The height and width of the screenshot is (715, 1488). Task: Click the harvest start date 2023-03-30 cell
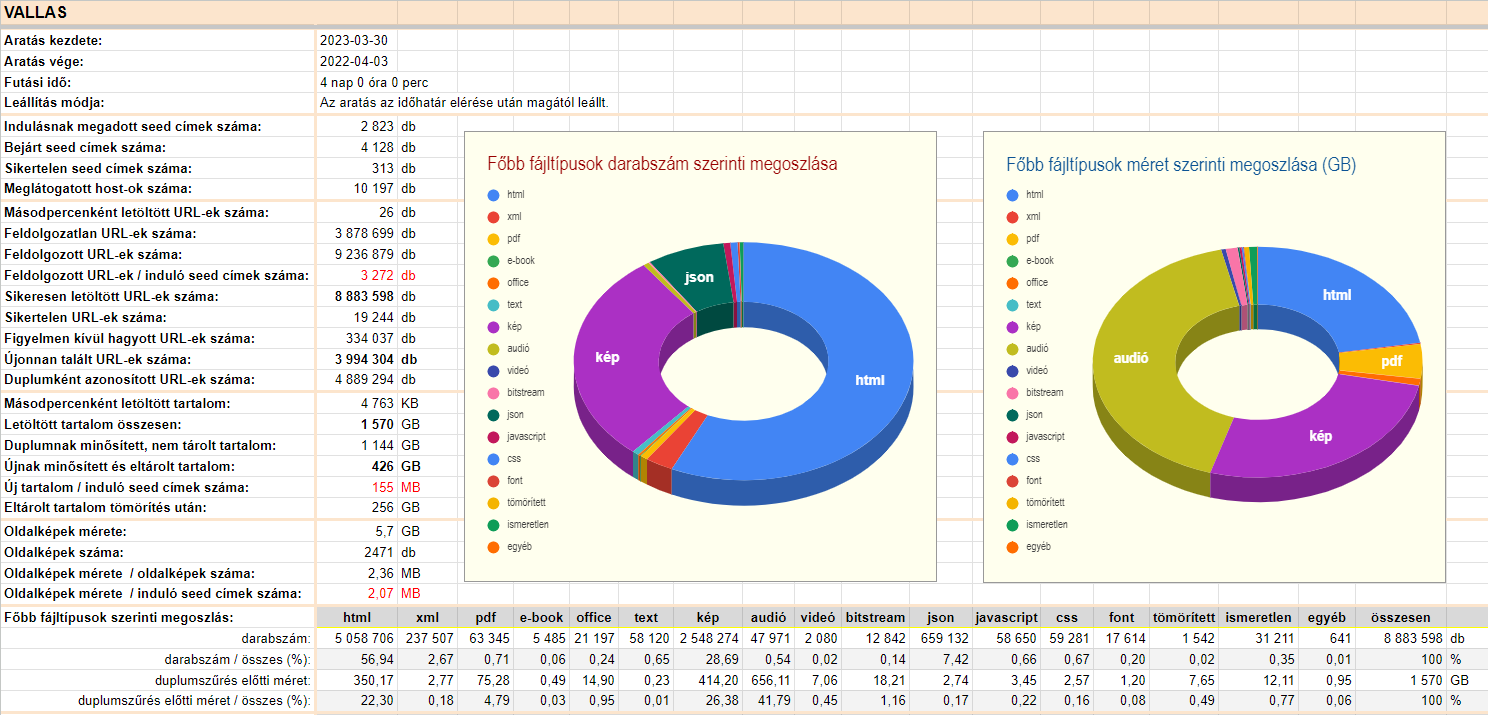(x=353, y=41)
